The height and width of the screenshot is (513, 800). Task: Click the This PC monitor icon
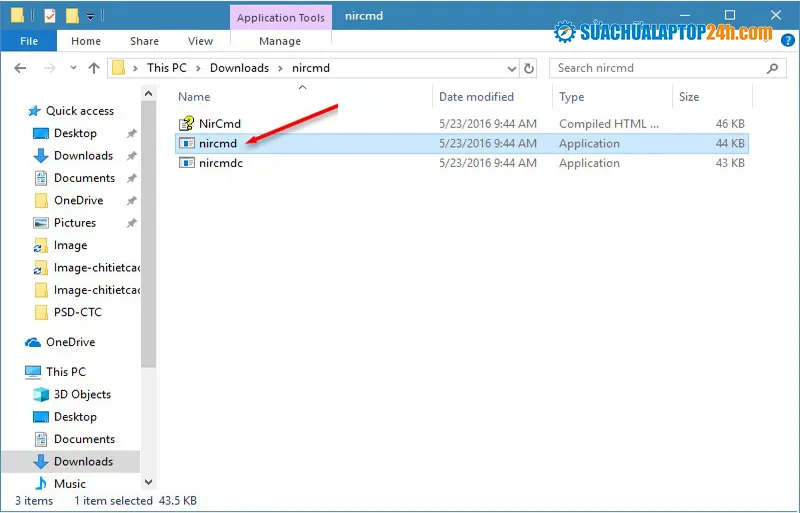tap(33, 372)
